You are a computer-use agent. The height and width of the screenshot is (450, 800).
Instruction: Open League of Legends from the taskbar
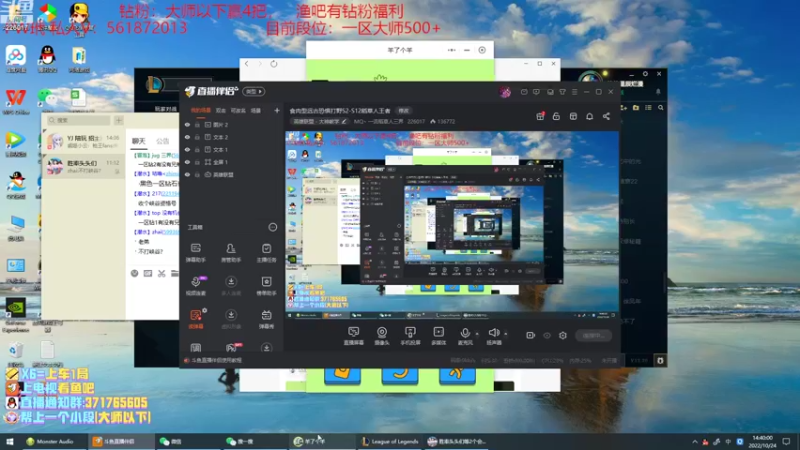(390, 441)
